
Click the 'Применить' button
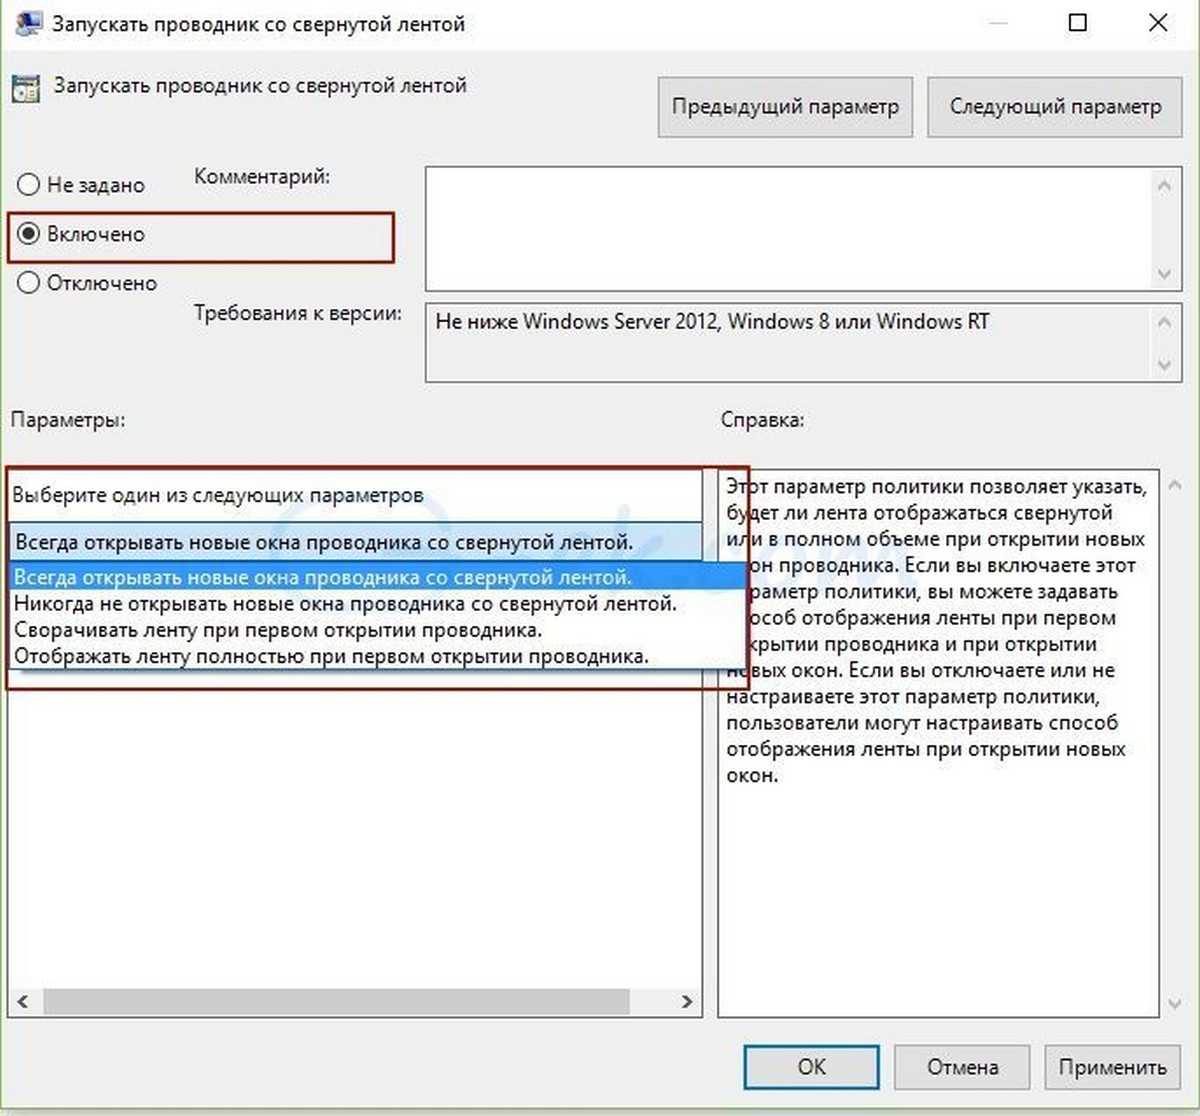pyautogui.click(x=1112, y=1066)
